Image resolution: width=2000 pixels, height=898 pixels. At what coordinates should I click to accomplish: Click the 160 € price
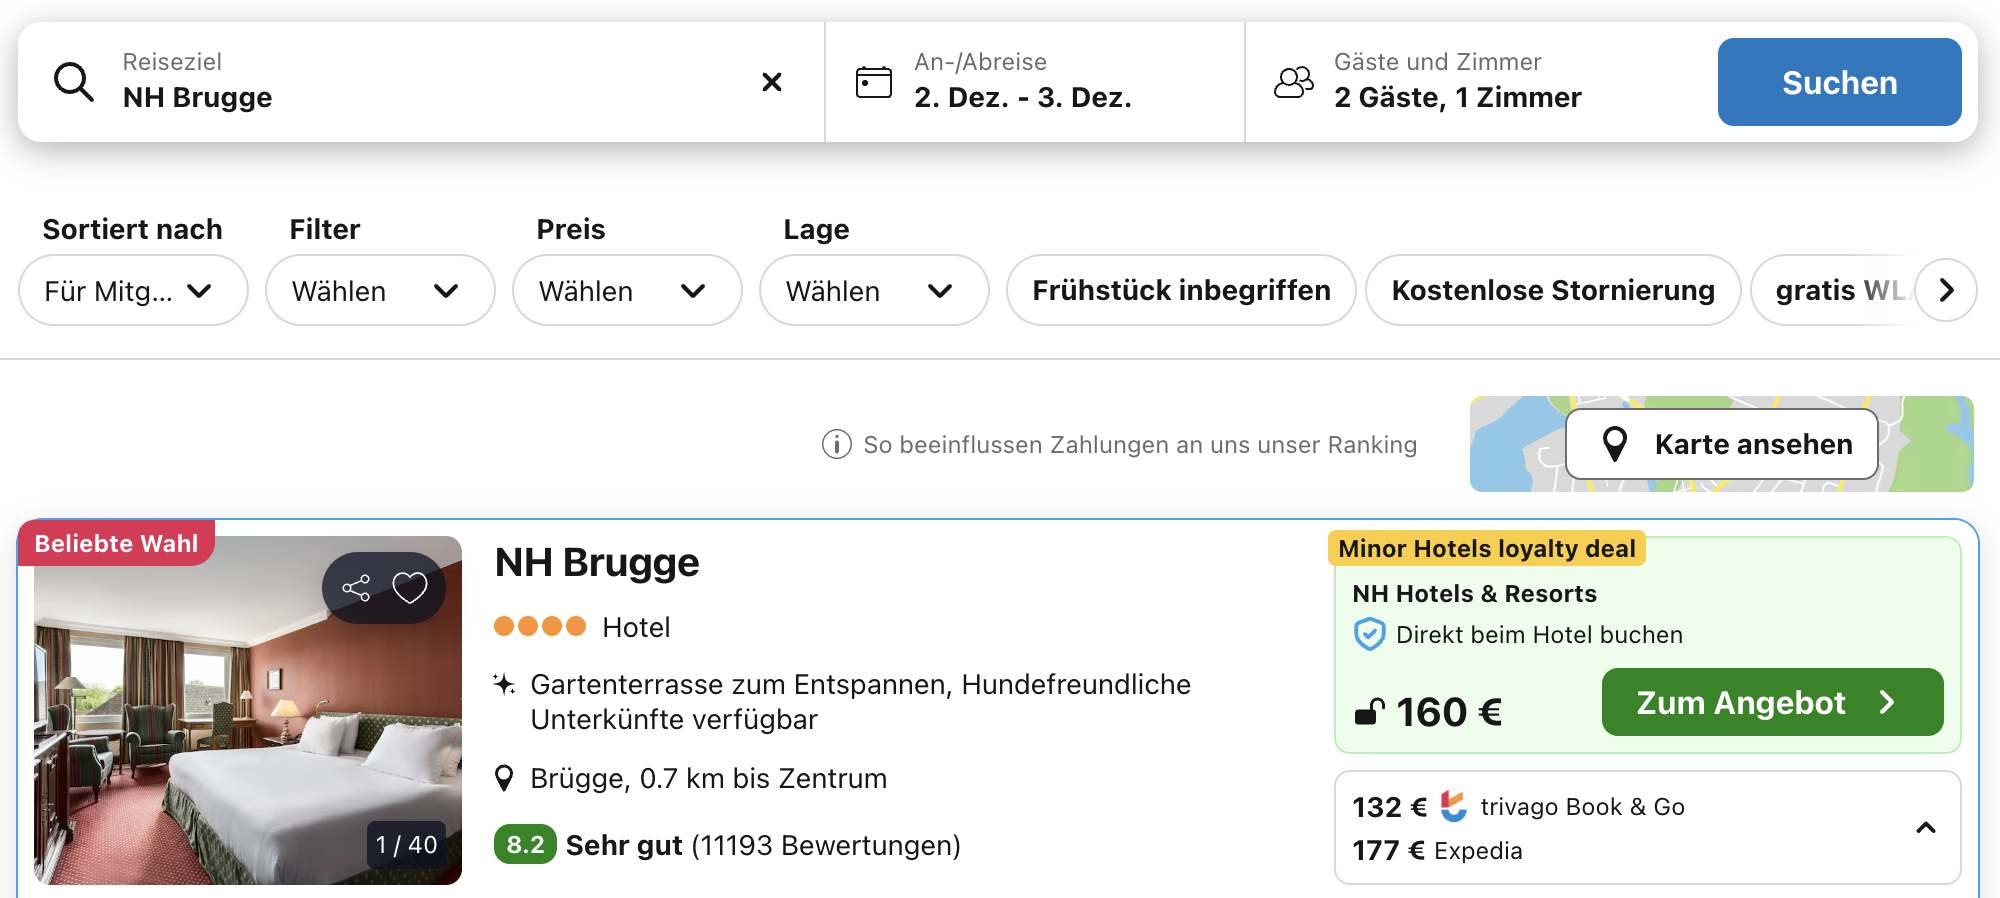[1449, 712]
